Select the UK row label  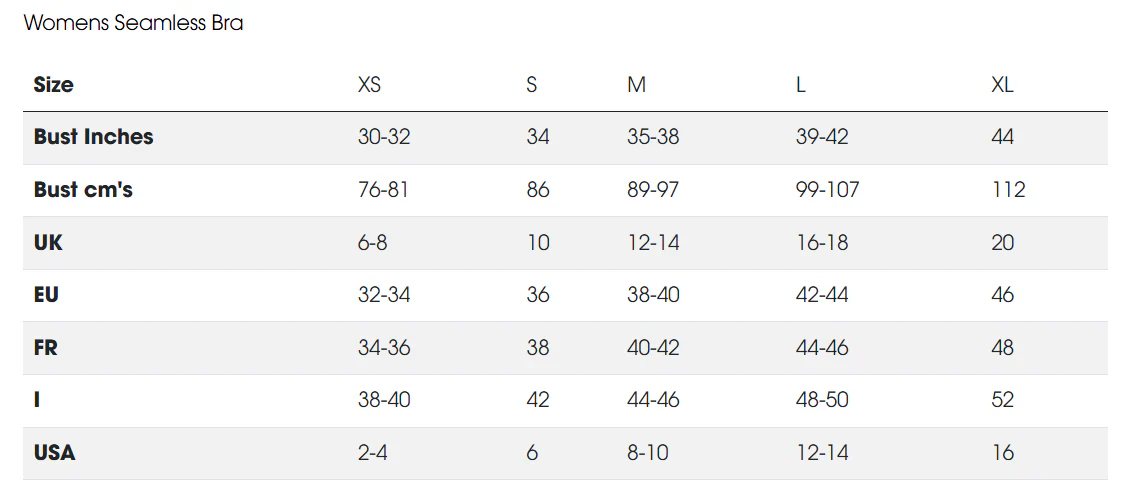48,242
